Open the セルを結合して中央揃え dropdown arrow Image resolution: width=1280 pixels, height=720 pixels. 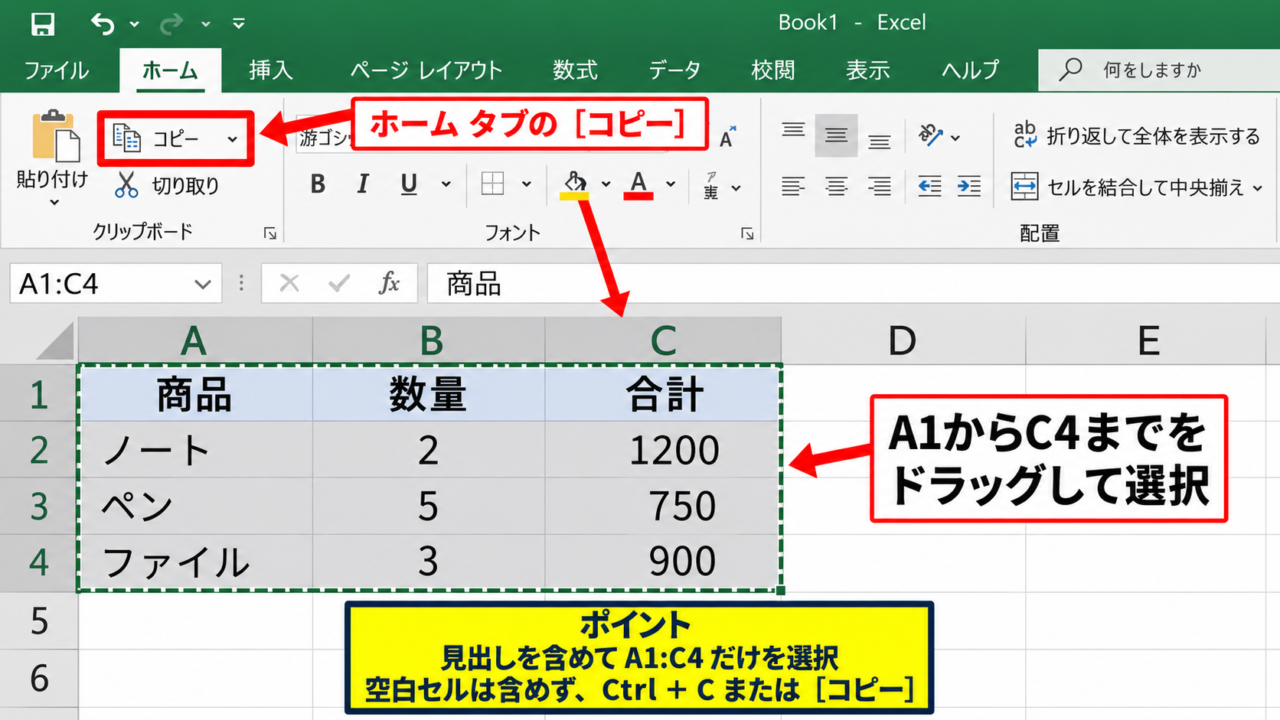pyautogui.click(x=1258, y=187)
